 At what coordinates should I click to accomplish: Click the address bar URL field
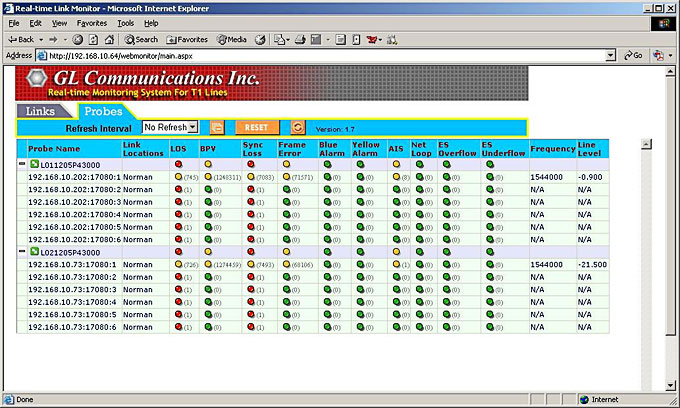tap(321, 55)
